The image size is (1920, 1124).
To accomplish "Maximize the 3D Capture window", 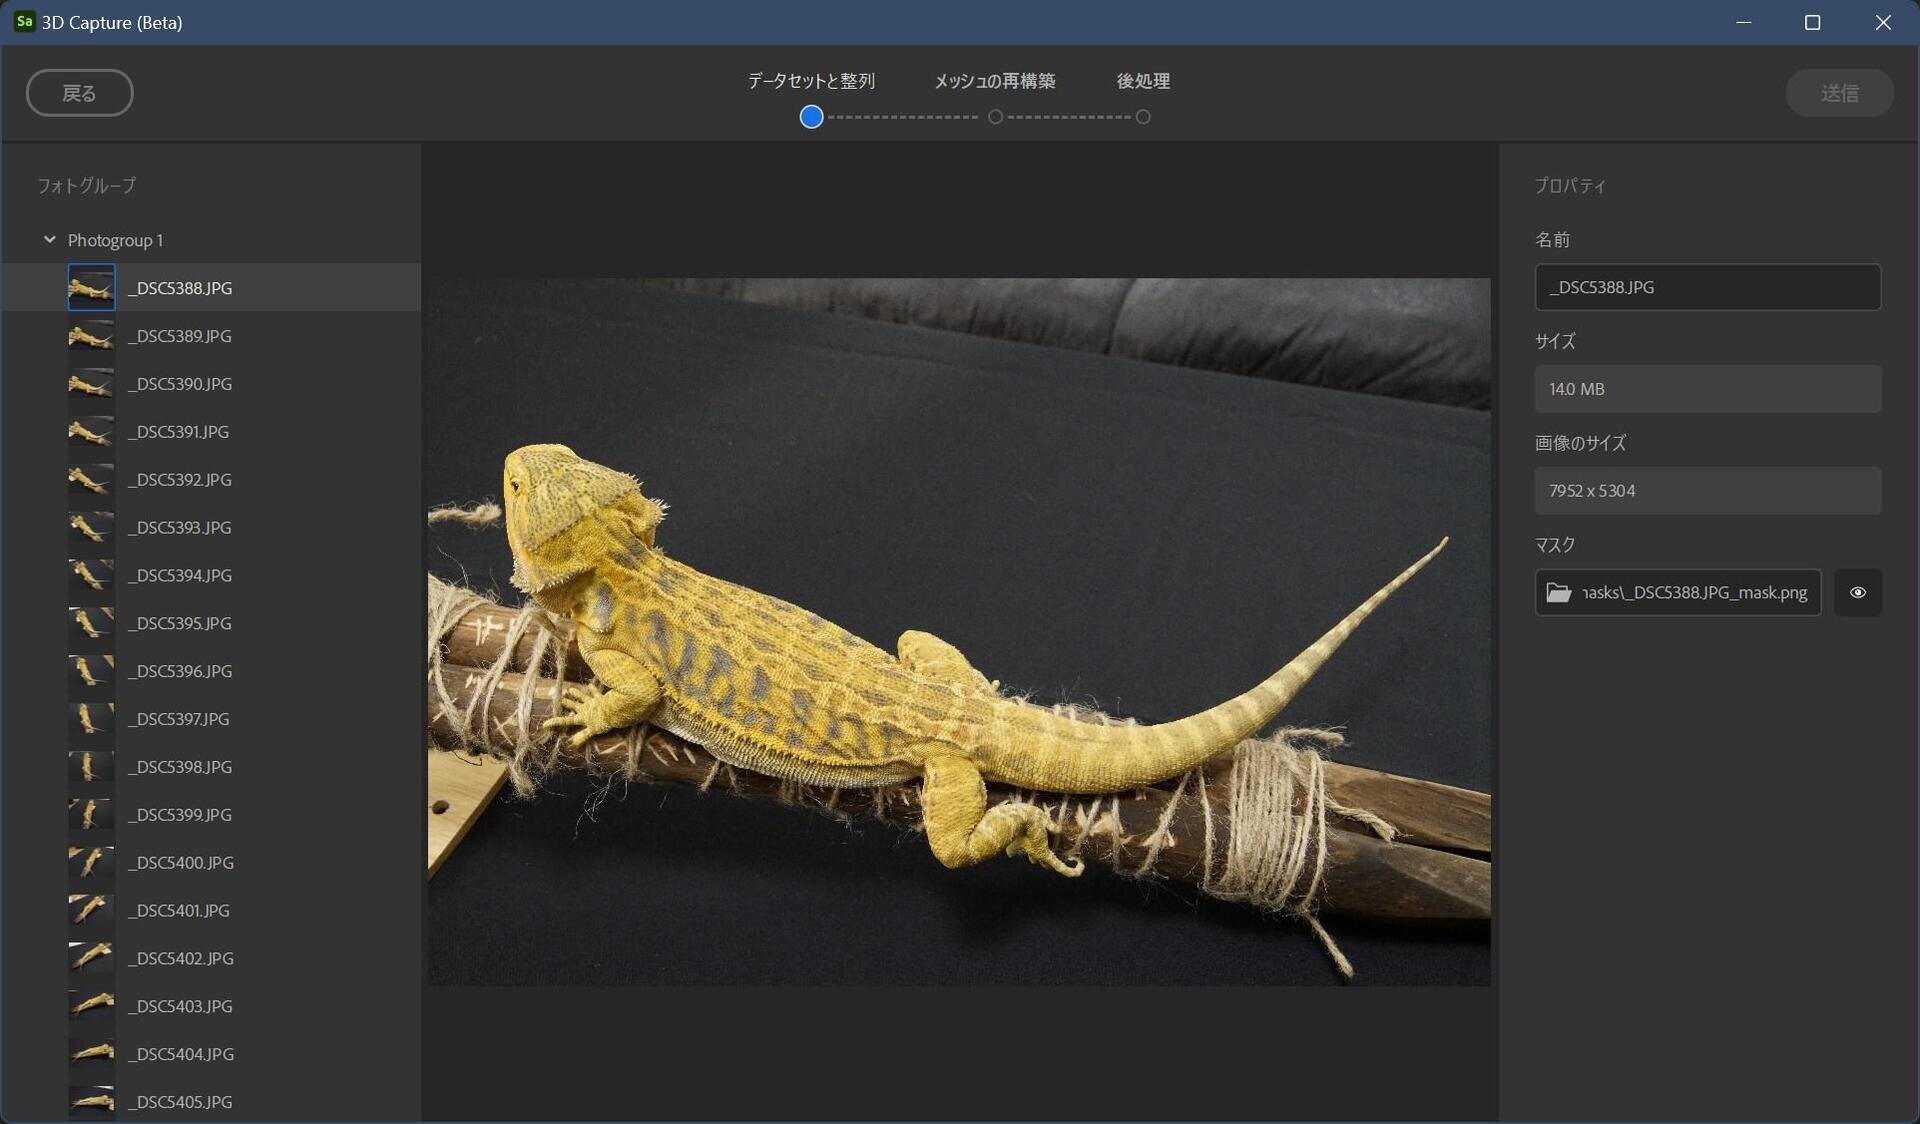I will pyautogui.click(x=1812, y=22).
